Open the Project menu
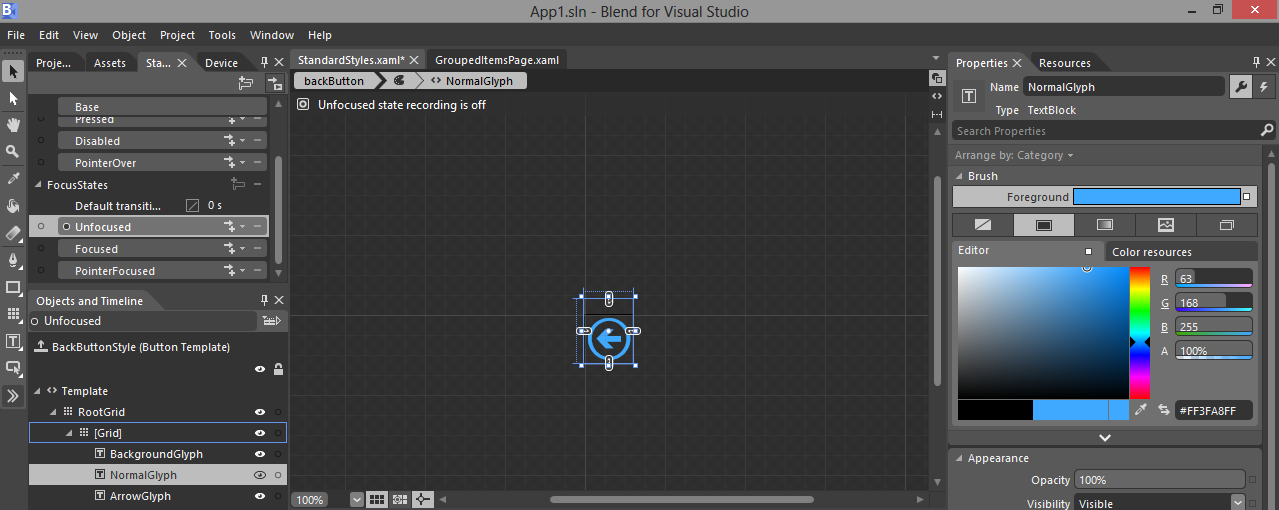This screenshot has width=1279, height=510. pos(178,35)
